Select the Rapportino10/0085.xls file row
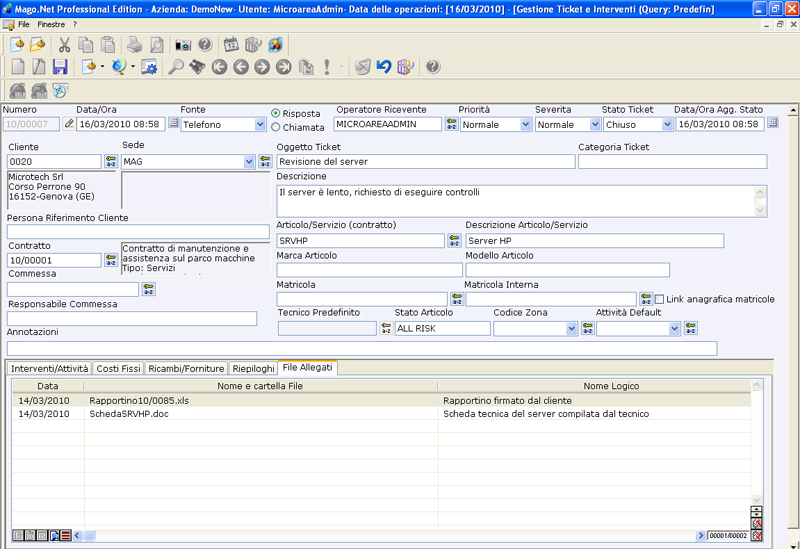Viewport: 800px width, 549px height. (381, 401)
